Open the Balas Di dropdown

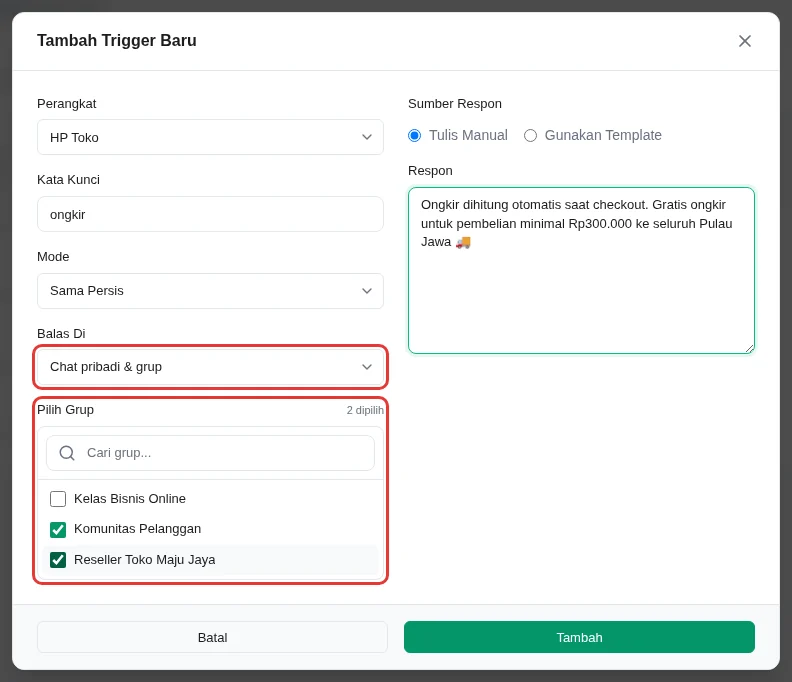point(210,367)
